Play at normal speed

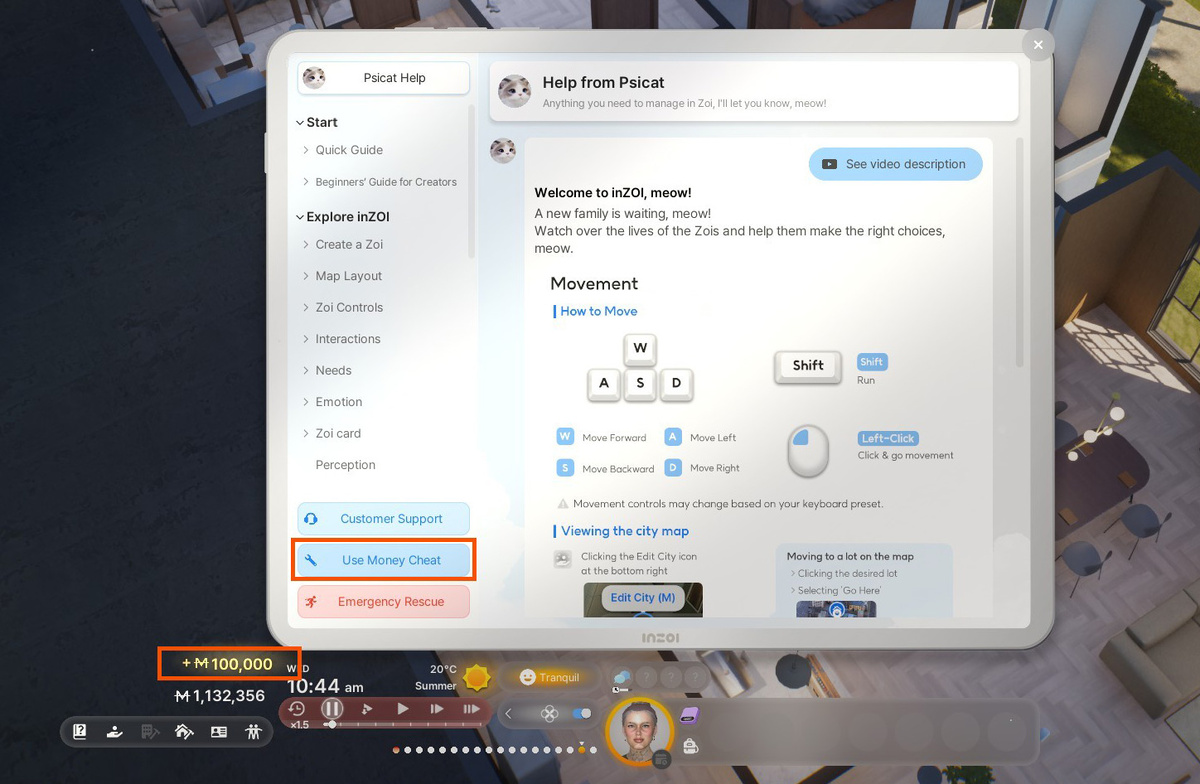coord(403,709)
